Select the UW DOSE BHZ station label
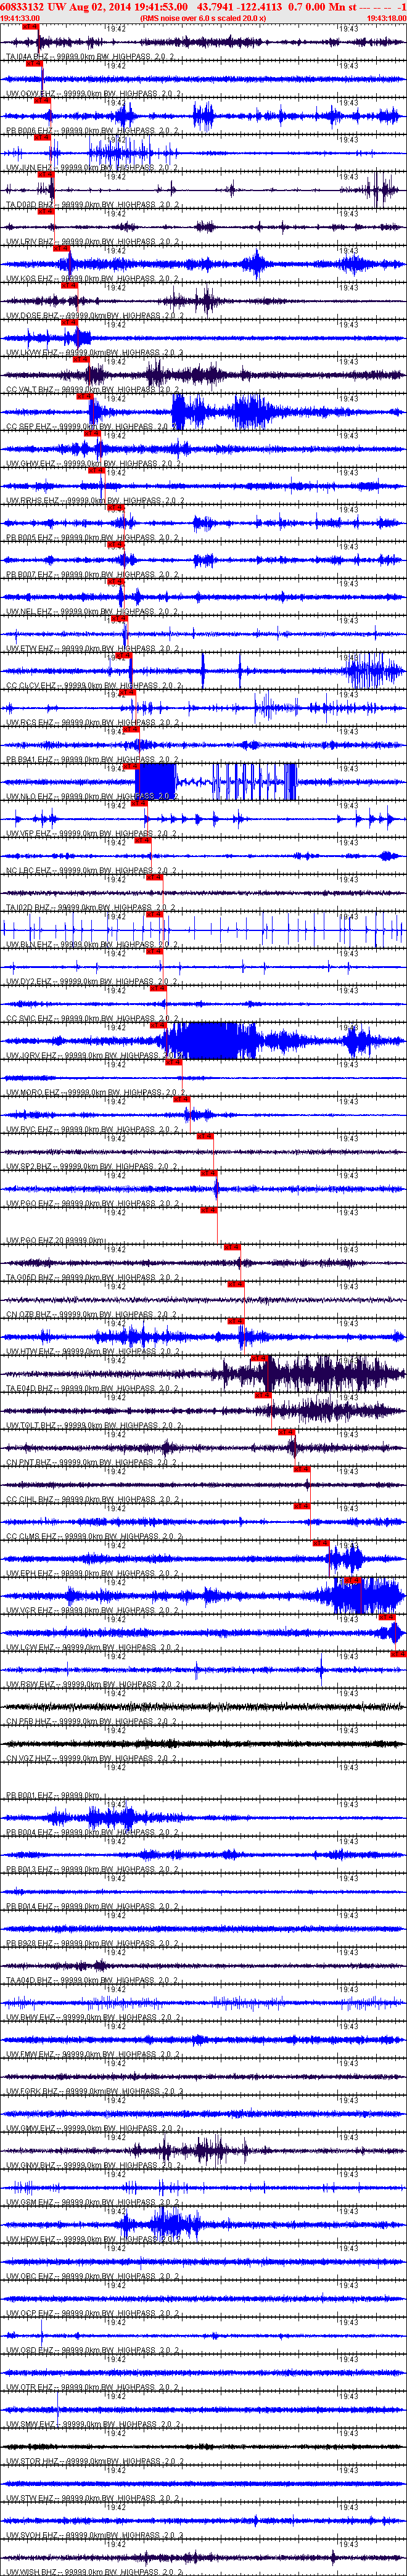The width and height of the screenshot is (407, 2576). (93, 316)
